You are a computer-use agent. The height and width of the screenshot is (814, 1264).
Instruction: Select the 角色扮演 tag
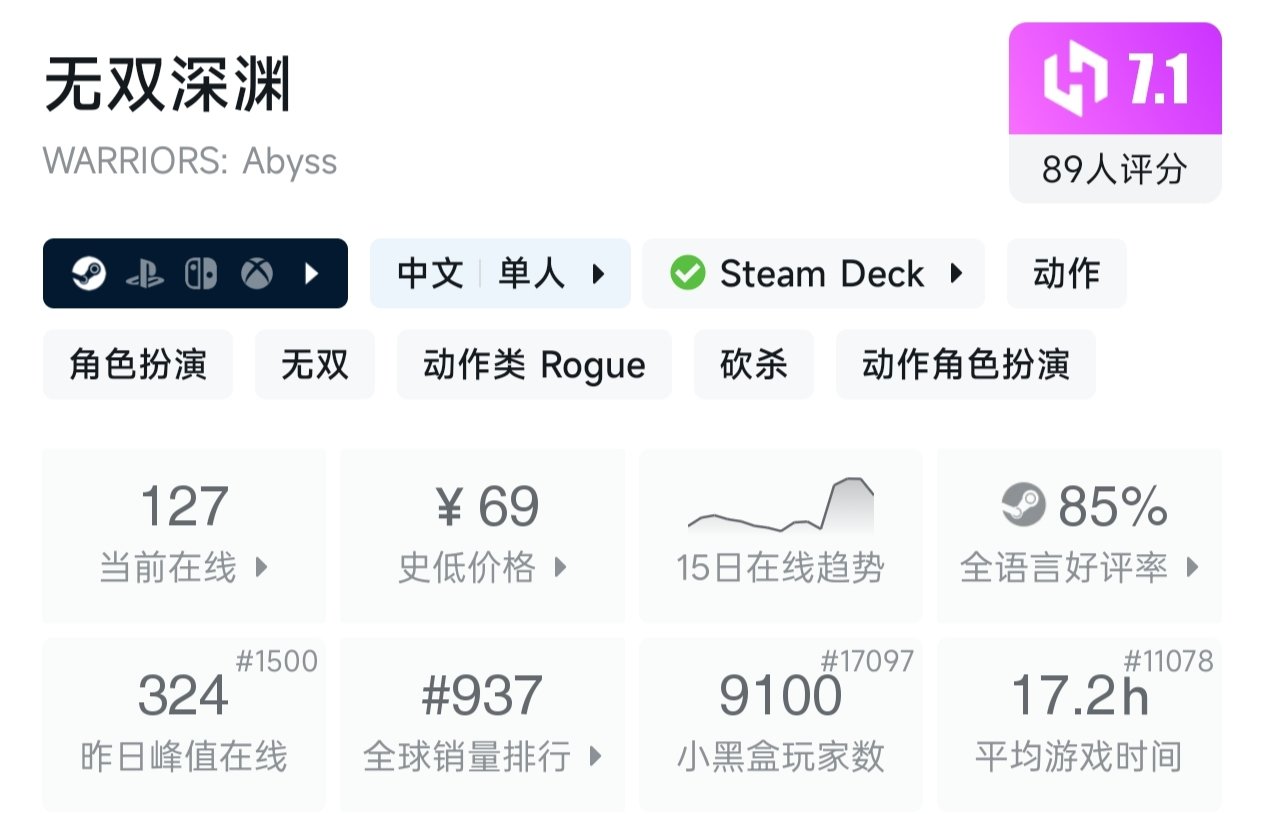(138, 364)
